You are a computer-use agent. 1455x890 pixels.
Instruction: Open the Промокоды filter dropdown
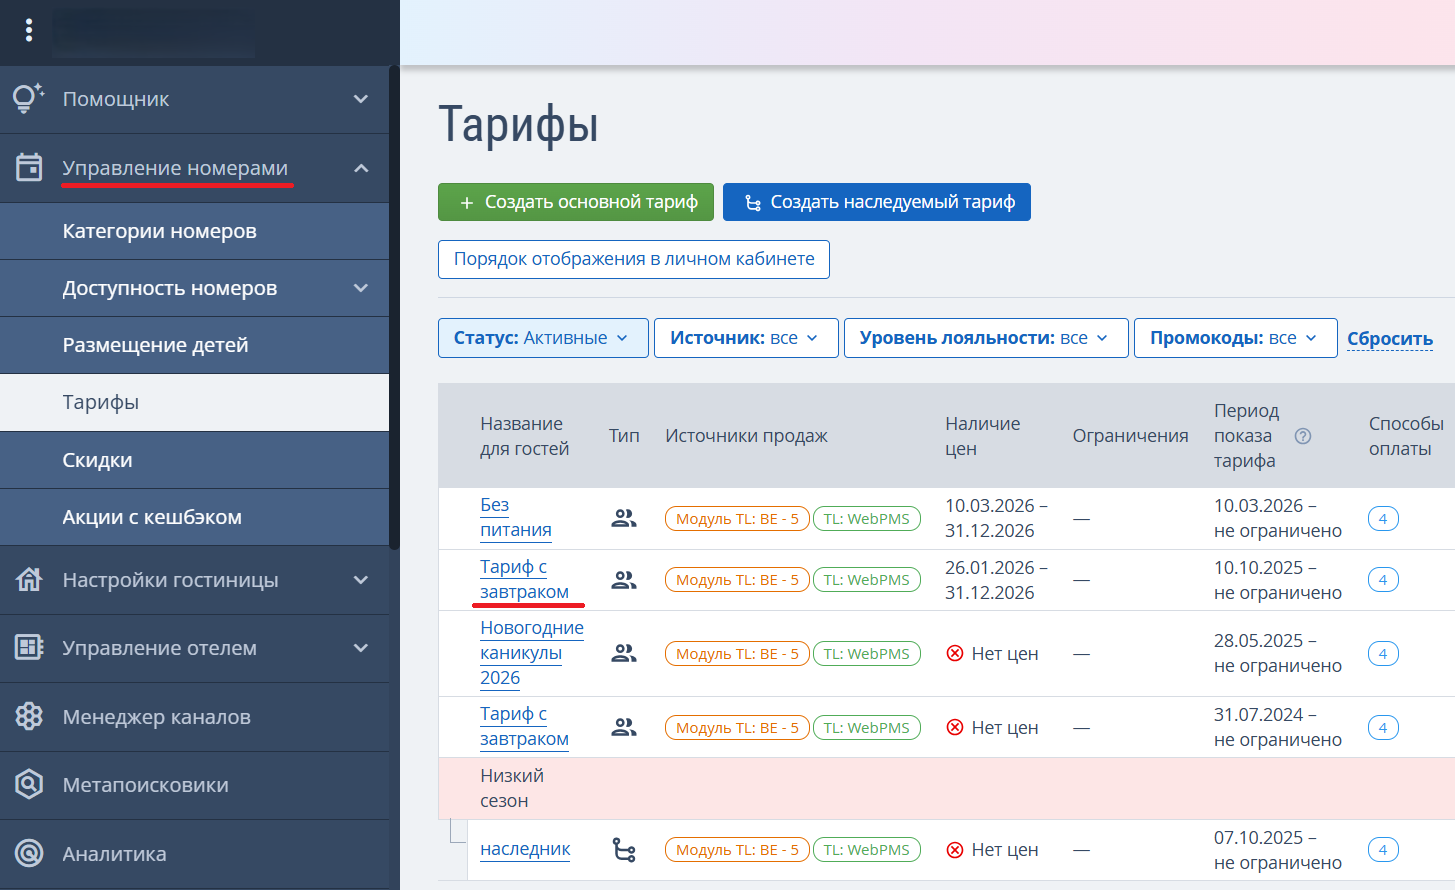[1234, 338]
